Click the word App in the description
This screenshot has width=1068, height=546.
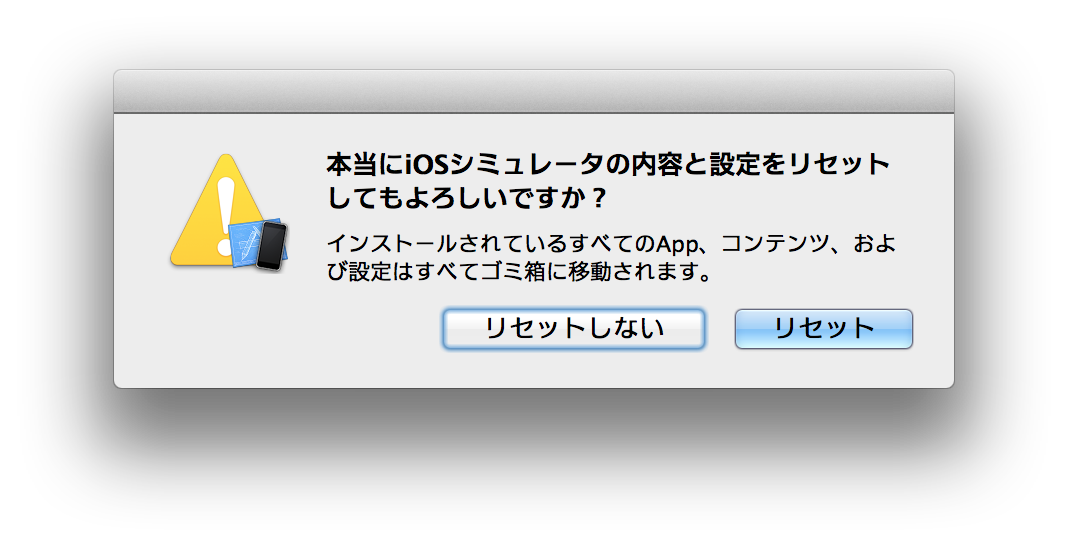[x=677, y=244]
